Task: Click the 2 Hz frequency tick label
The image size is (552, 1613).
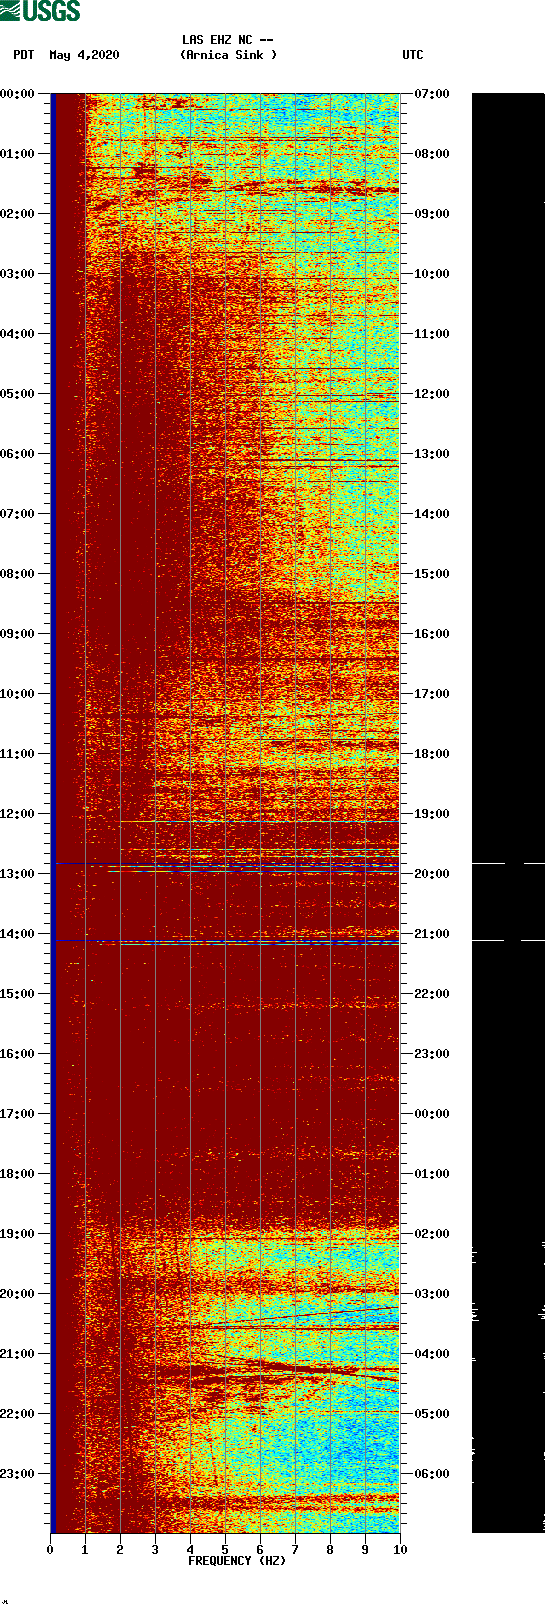Action: 120,1550
